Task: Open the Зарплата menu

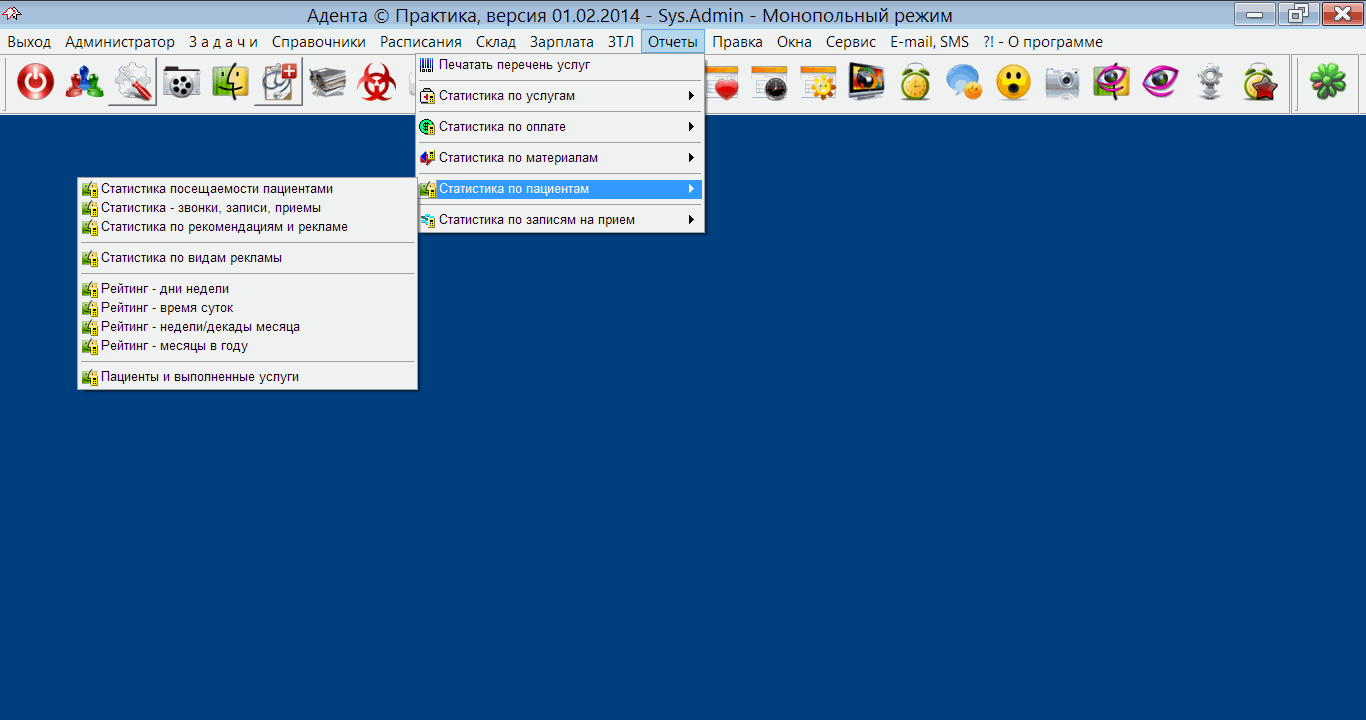Action: [x=561, y=42]
